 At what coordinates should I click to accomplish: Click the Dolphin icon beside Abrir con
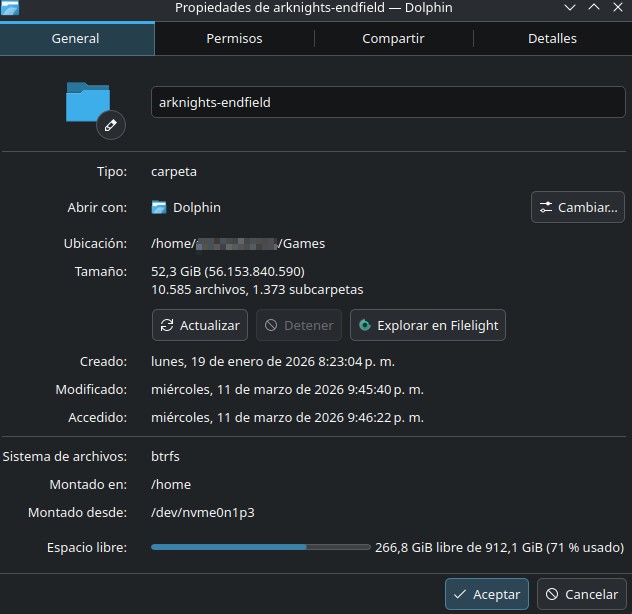pos(159,207)
